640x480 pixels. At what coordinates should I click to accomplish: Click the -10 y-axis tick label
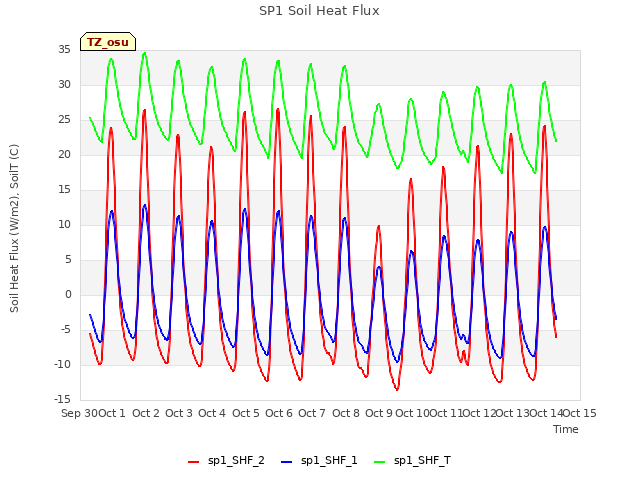tap(62, 364)
